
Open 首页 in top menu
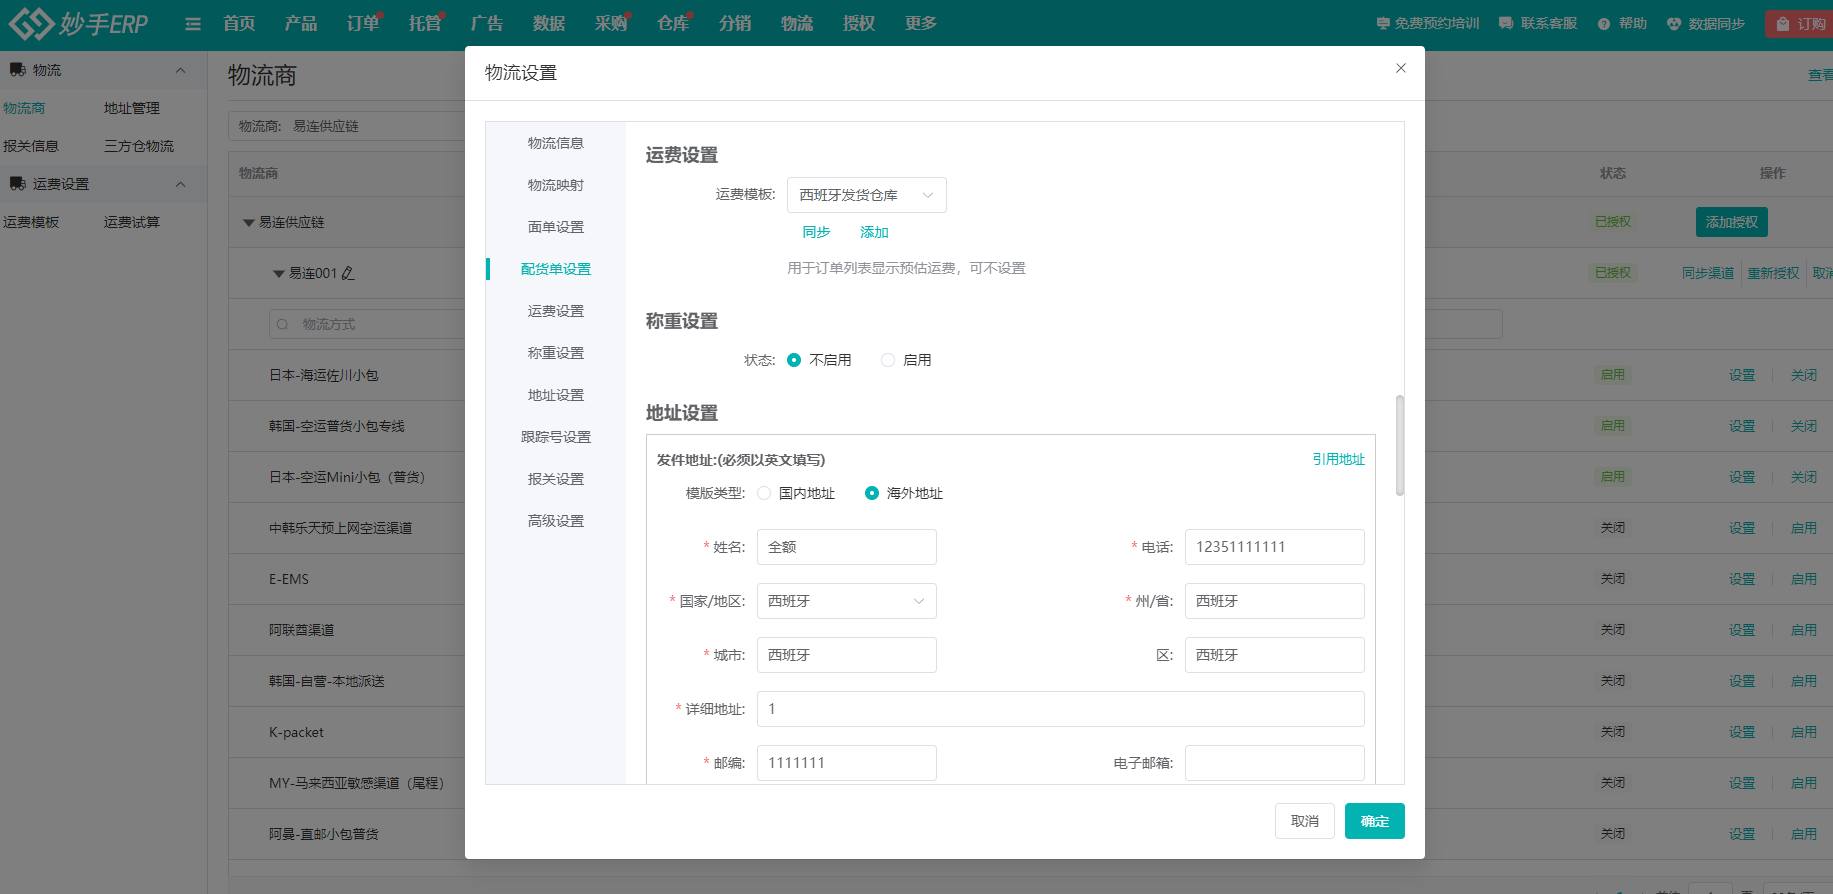(x=239, y=23)
